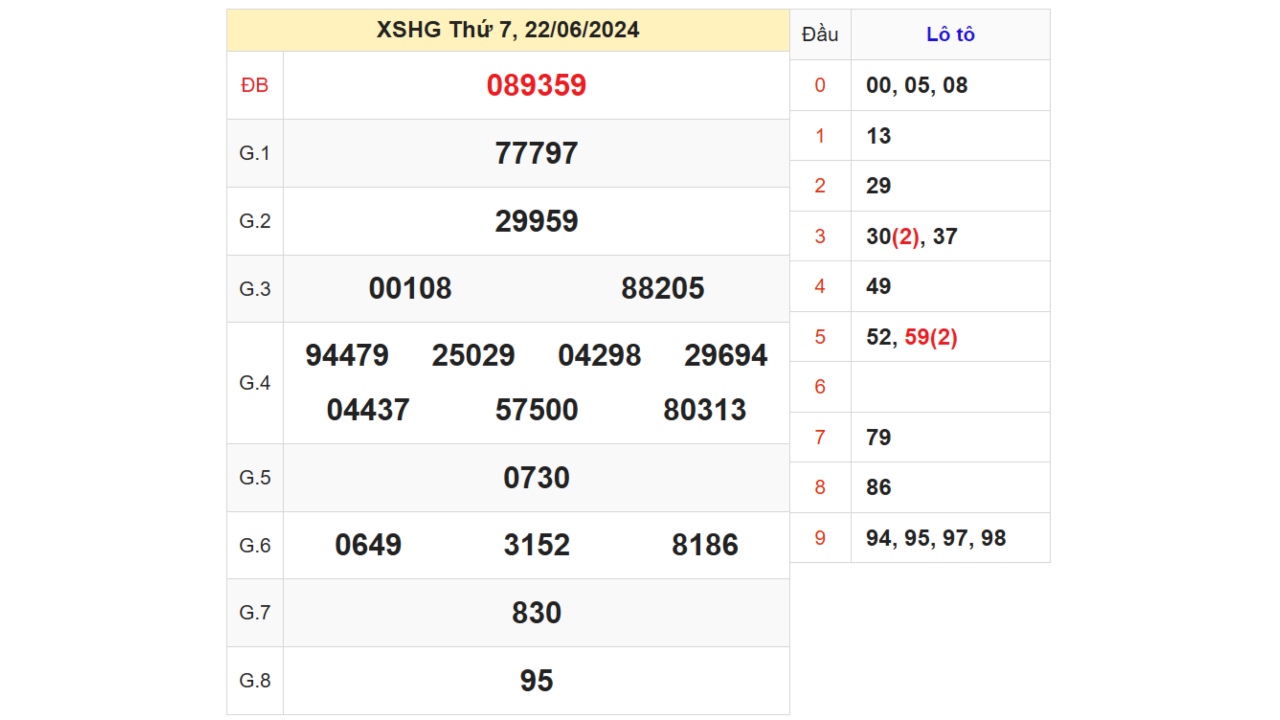
Task: Click head digit 0 in Đầu column
Action: (x=820, y=86)
